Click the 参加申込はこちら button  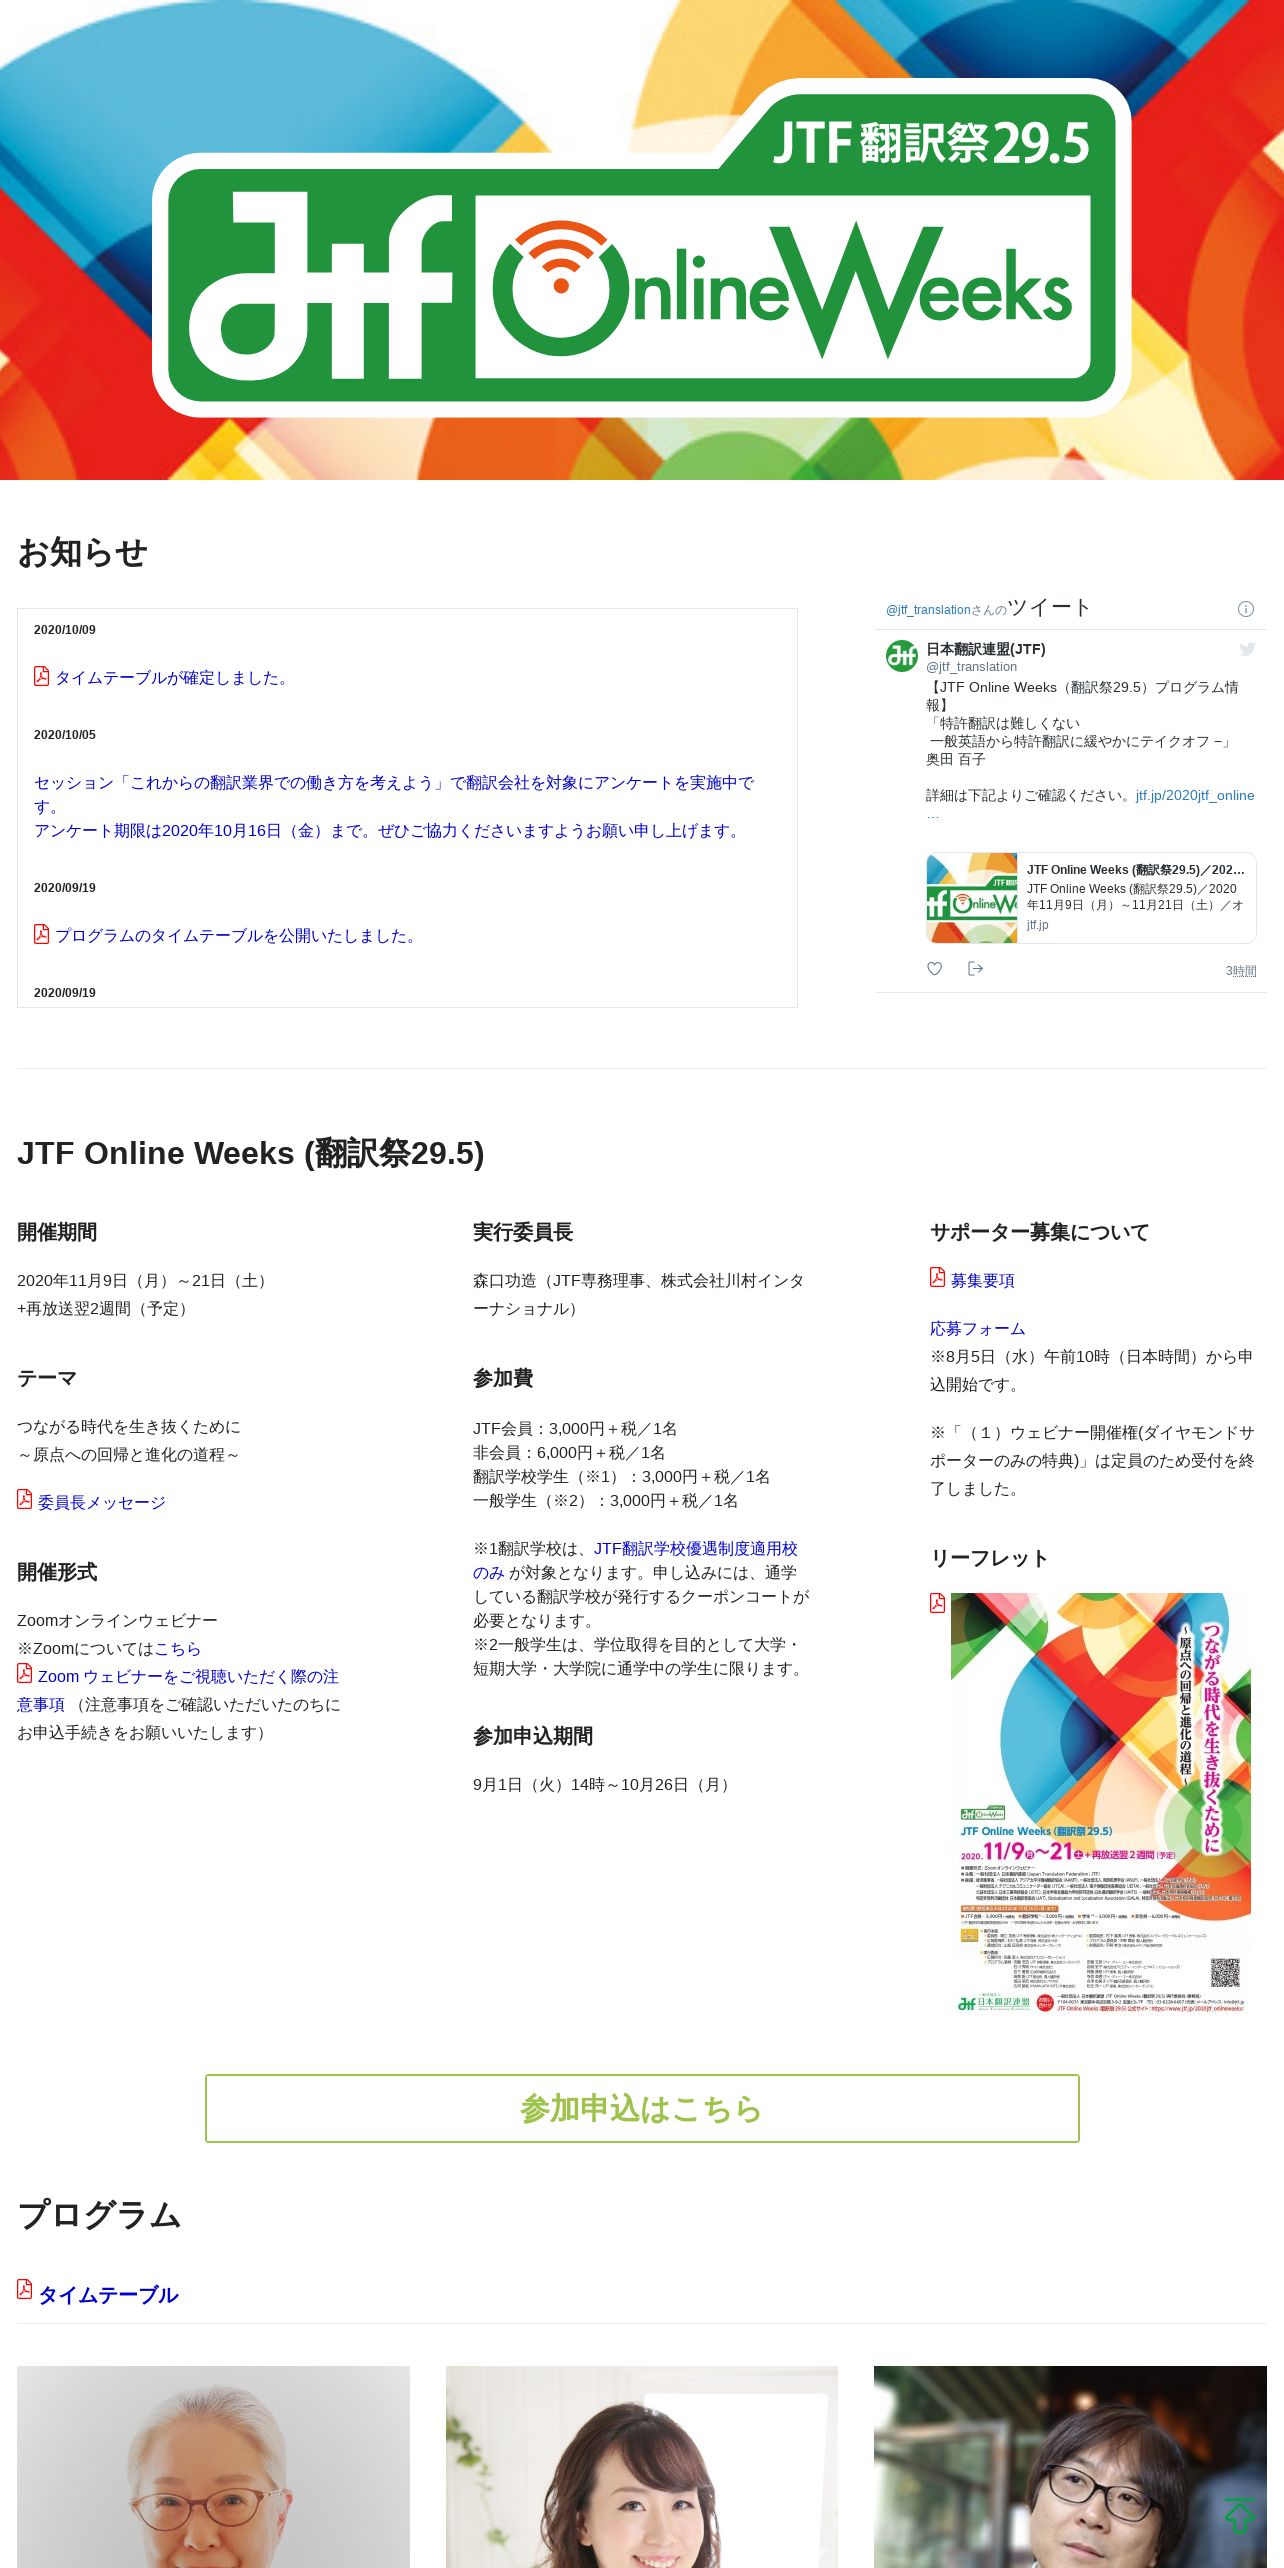click(x=642, y=2108)
